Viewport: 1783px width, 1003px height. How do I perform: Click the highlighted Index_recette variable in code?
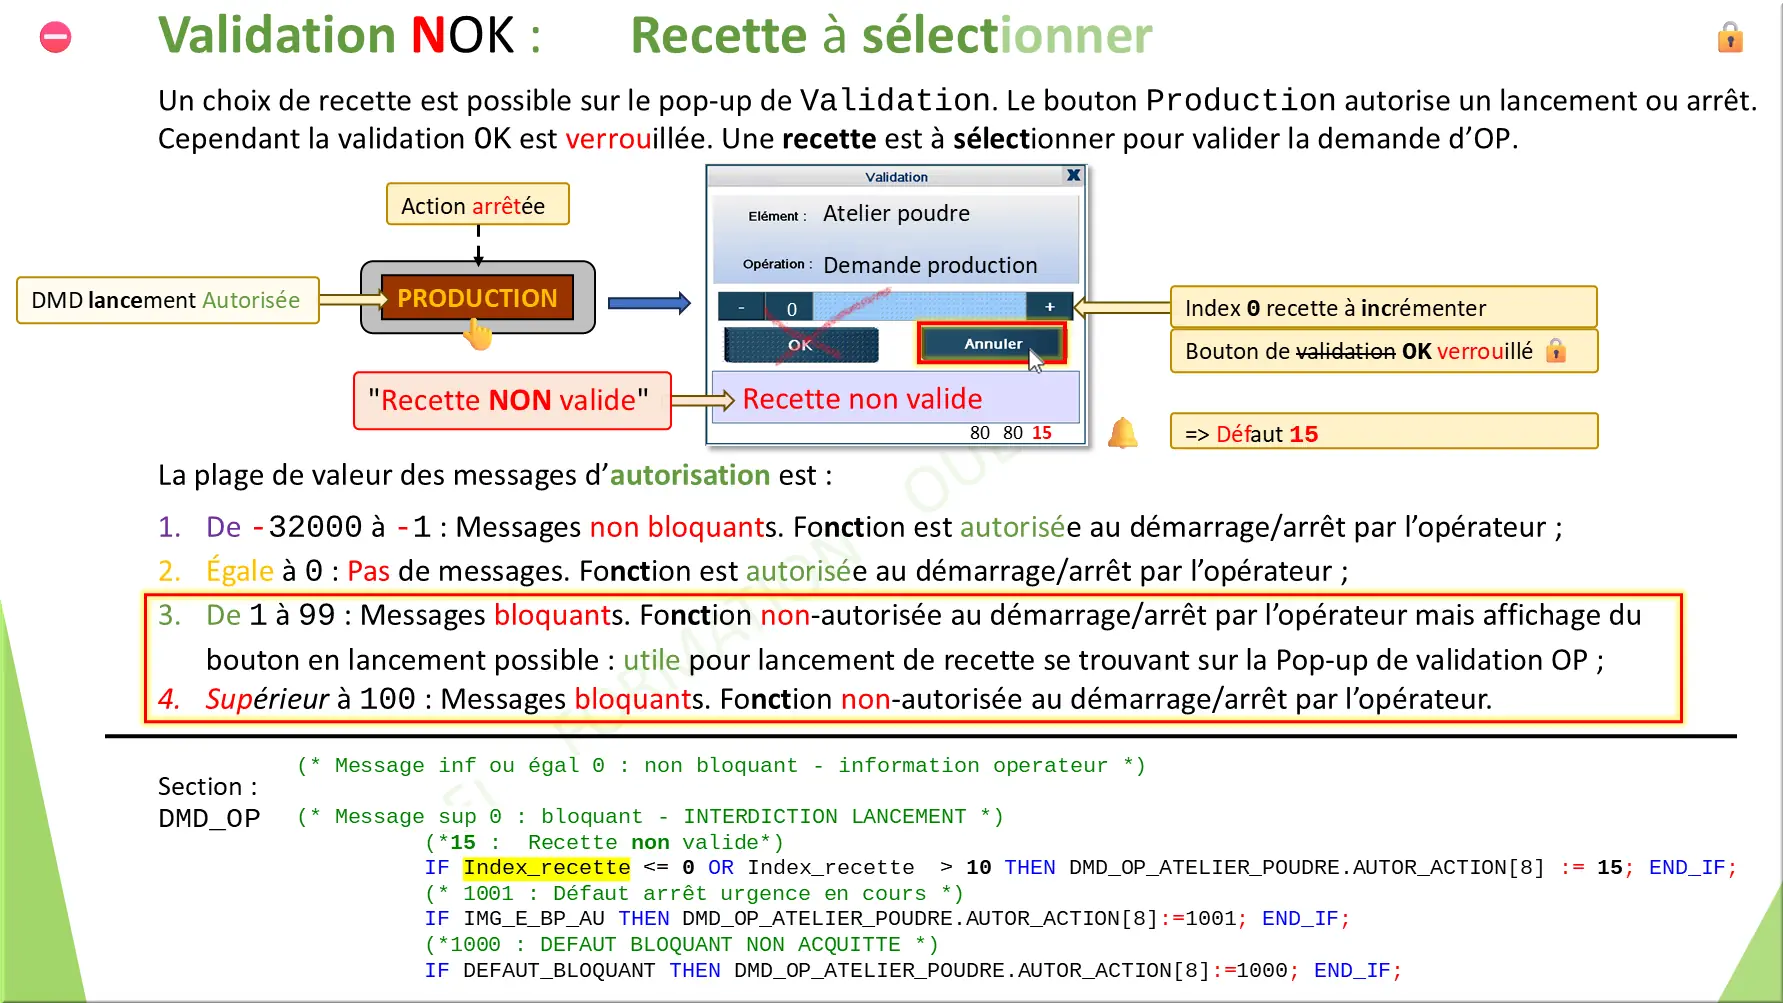(546, 868)
